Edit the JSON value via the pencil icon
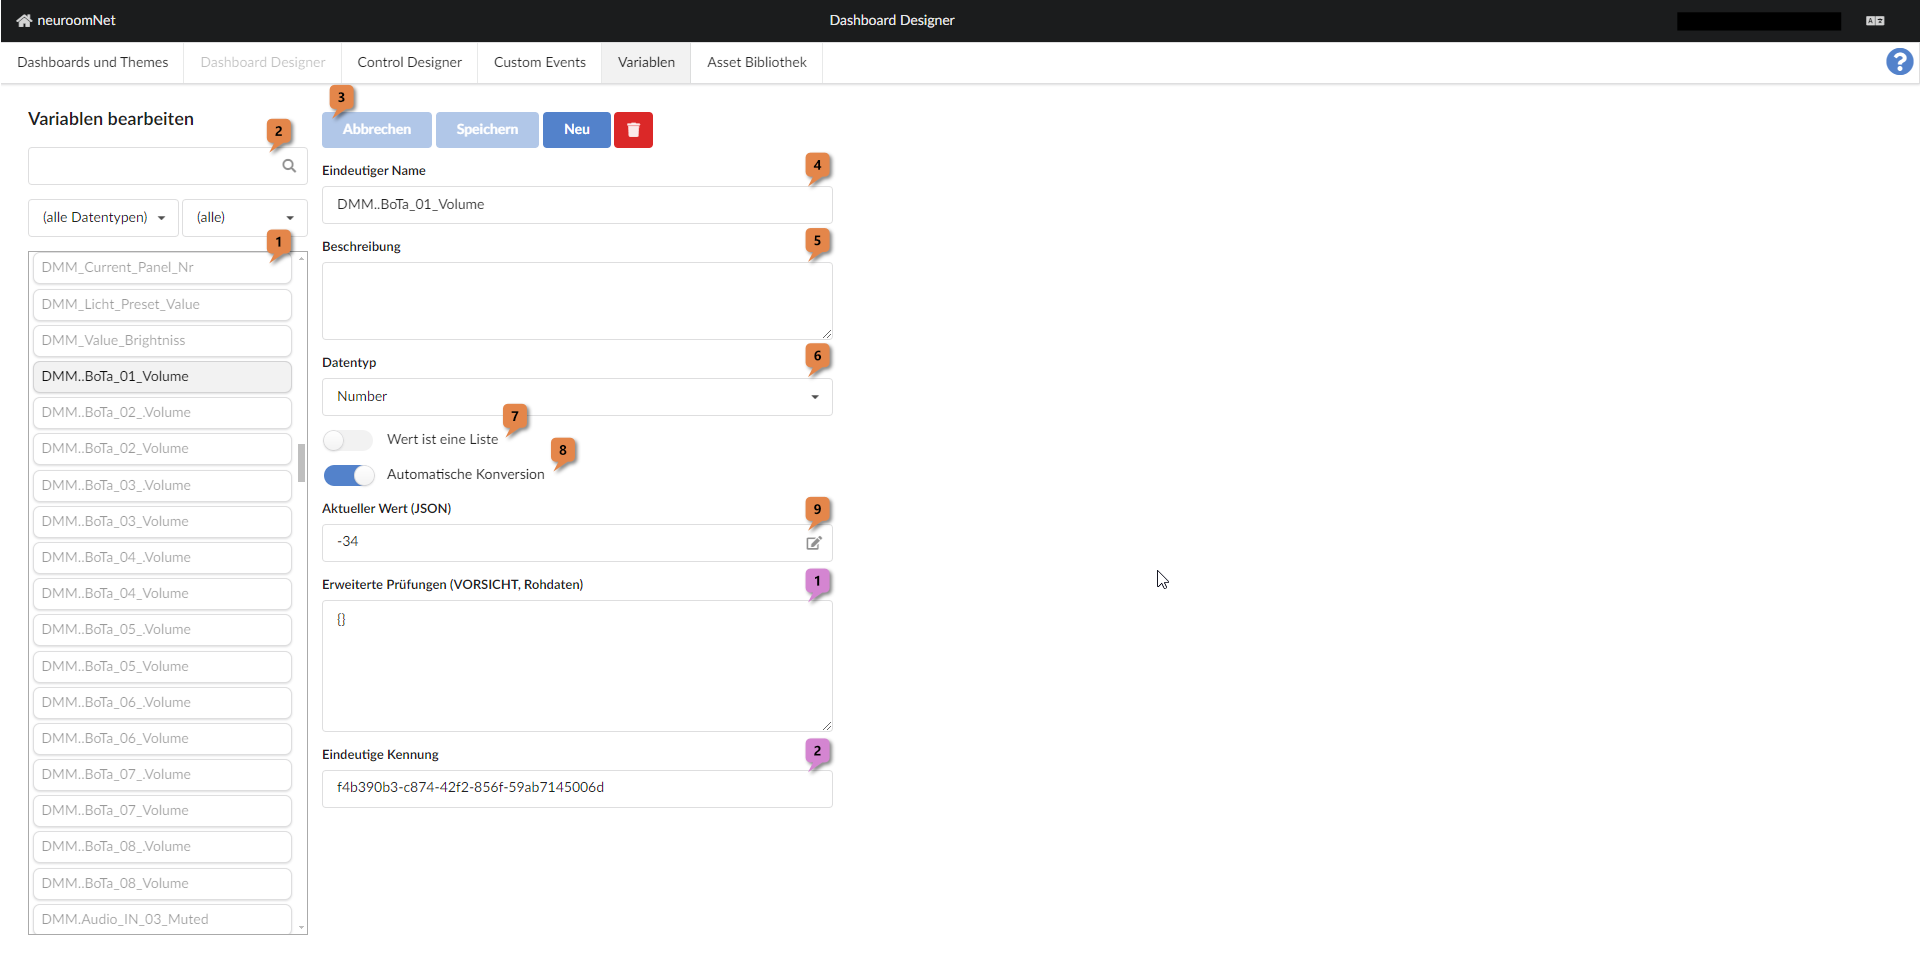The image size is (1920, 963). point(813,542)
